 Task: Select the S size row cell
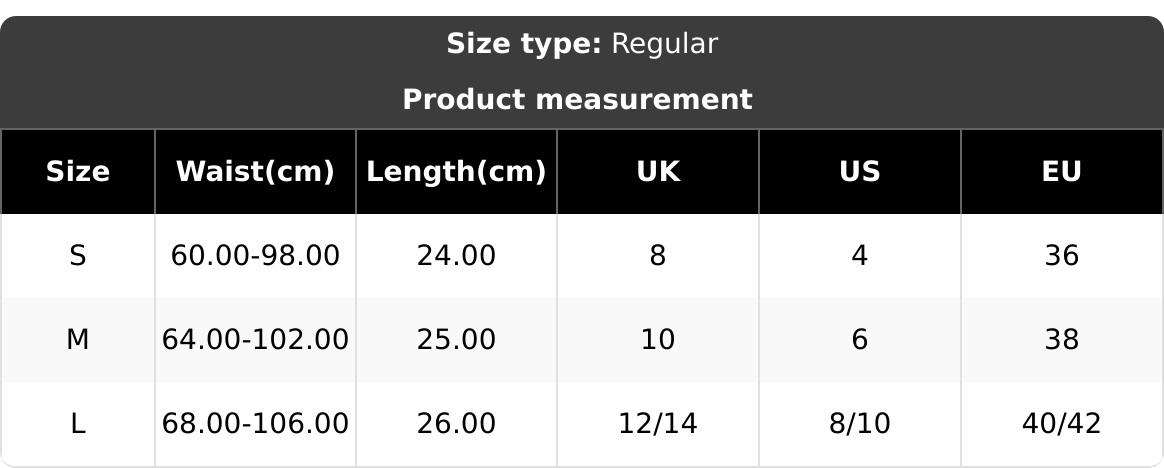click(78, 256)
